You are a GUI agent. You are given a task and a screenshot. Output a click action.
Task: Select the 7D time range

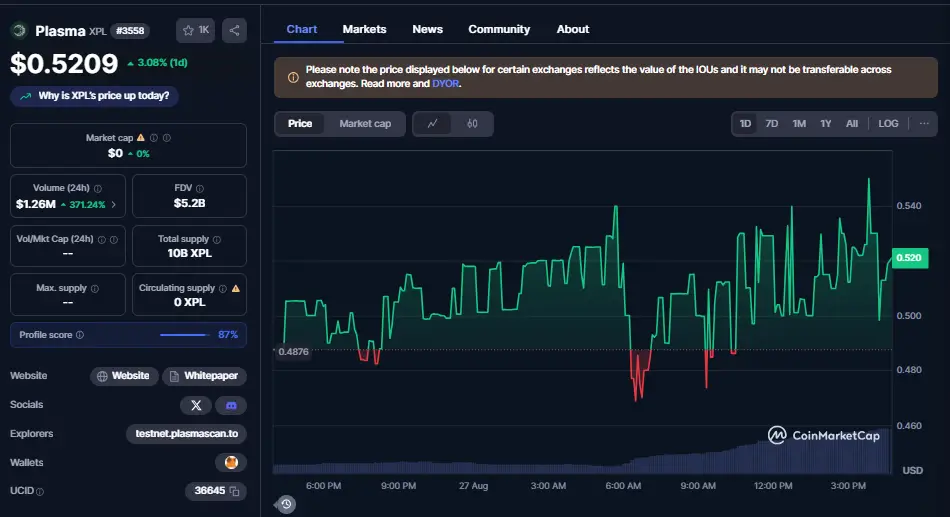(771, 124)
